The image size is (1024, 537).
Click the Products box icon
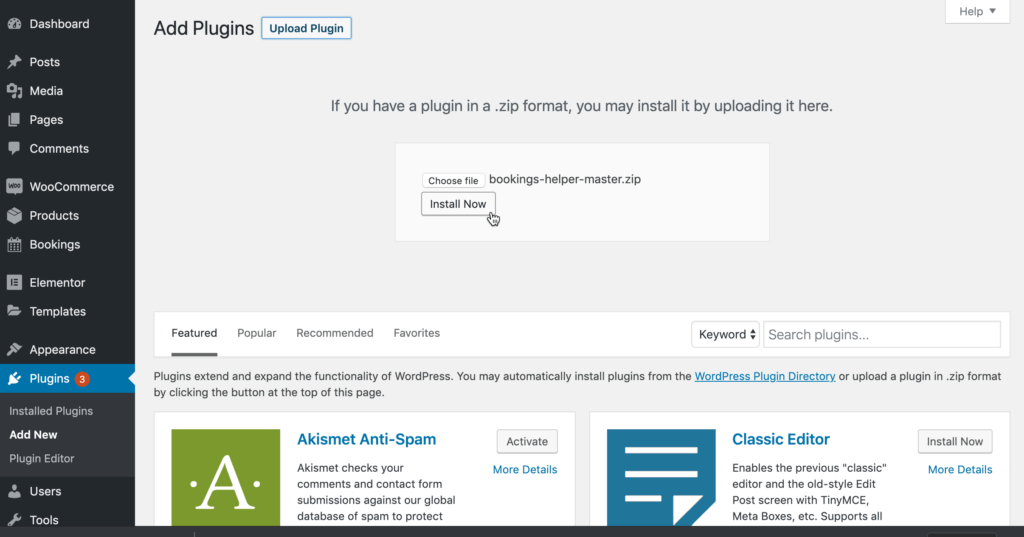click(x=14, y=216)
